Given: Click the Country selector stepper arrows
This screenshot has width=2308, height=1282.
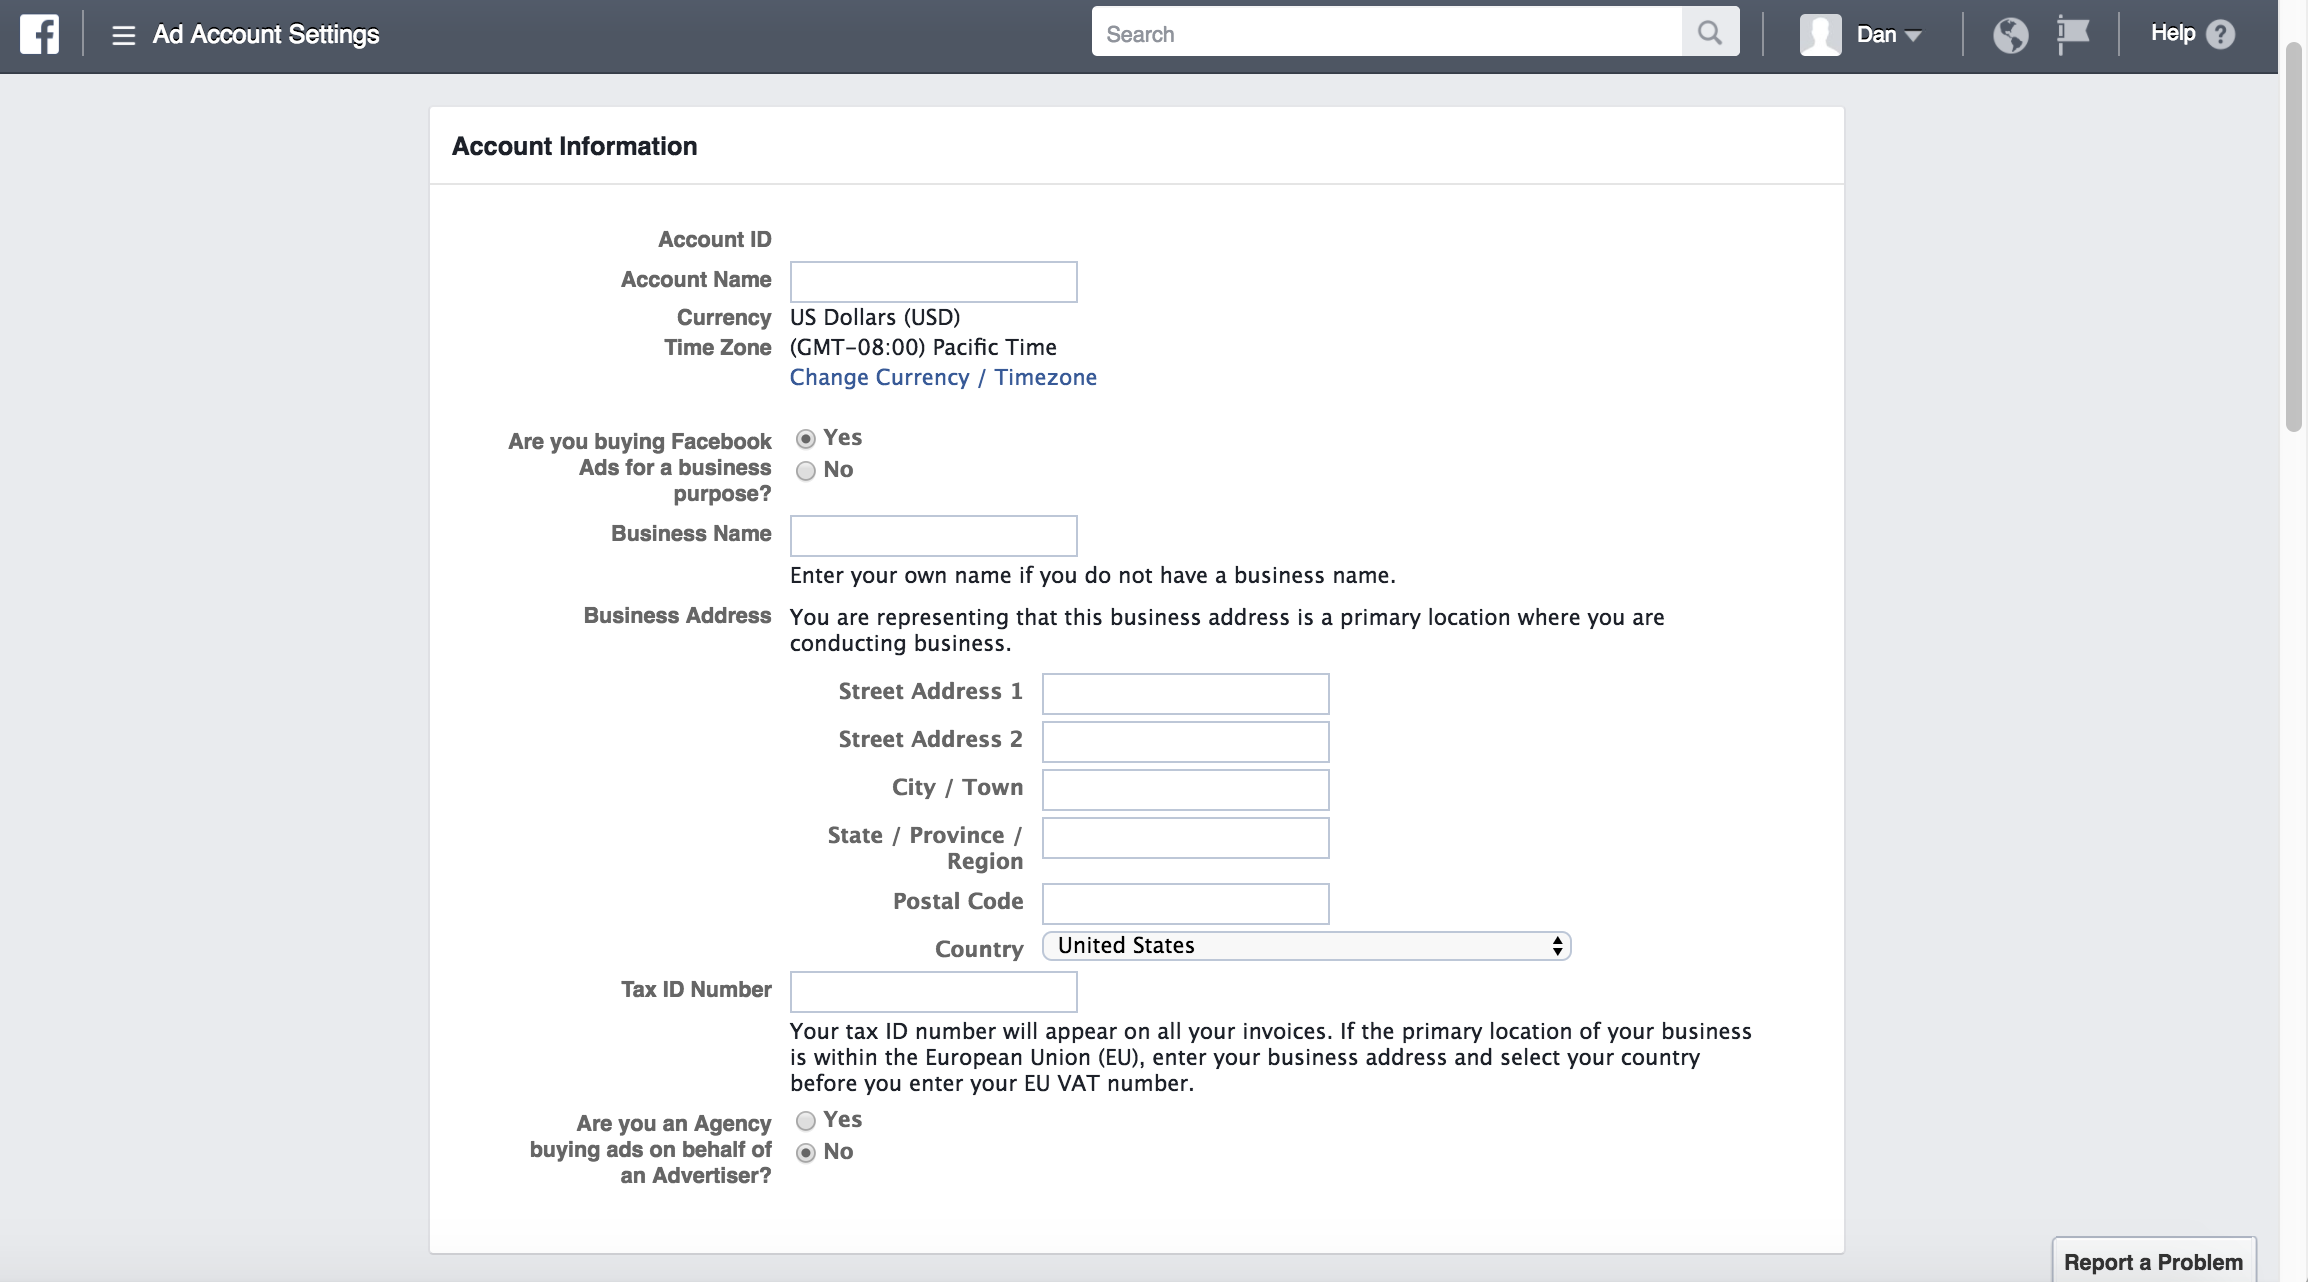Looking at the screenshot, I should point(1557,945).
